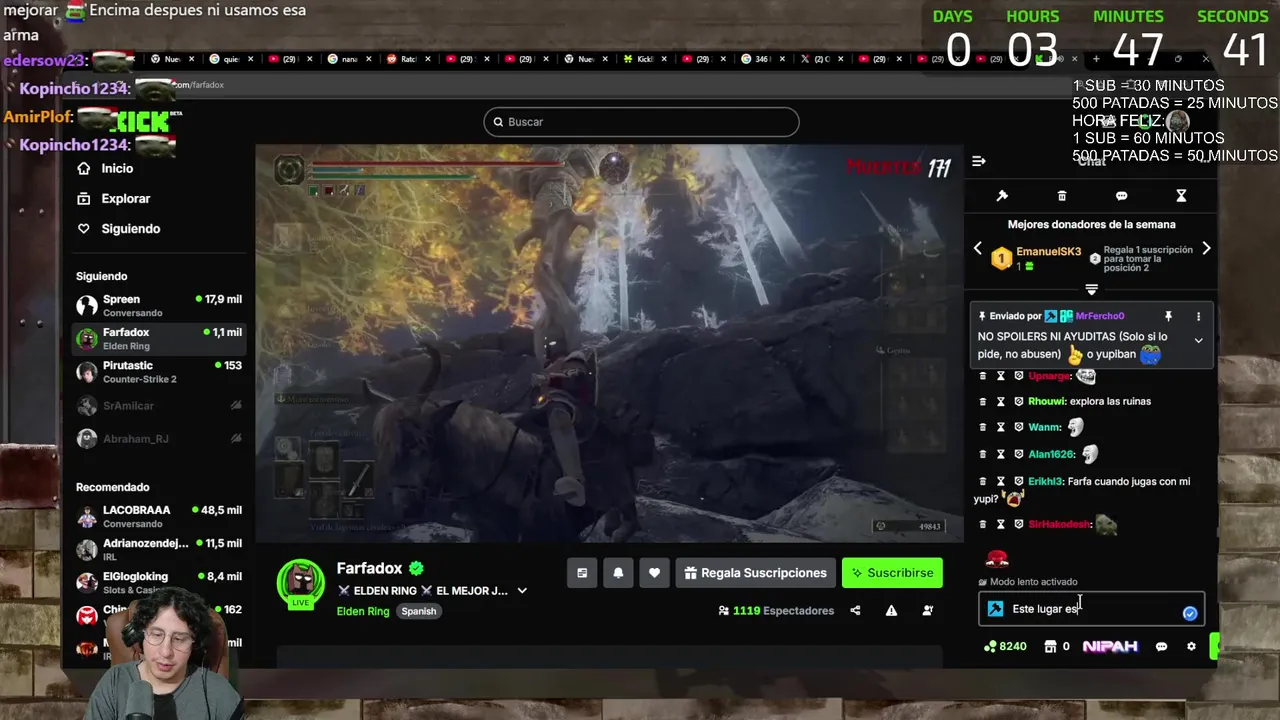1280x720 pixels.
Task: Click speech bubble icon in chat toolbar
Action: click(1121, 196)
